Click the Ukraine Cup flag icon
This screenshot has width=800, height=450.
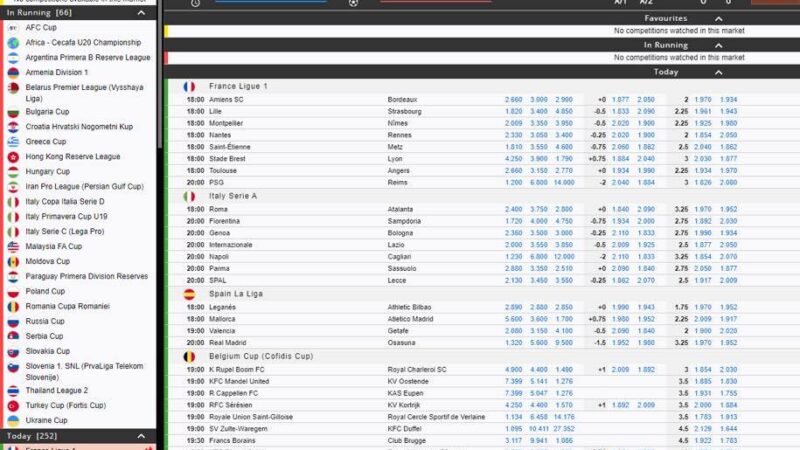[x=13, y=420]
